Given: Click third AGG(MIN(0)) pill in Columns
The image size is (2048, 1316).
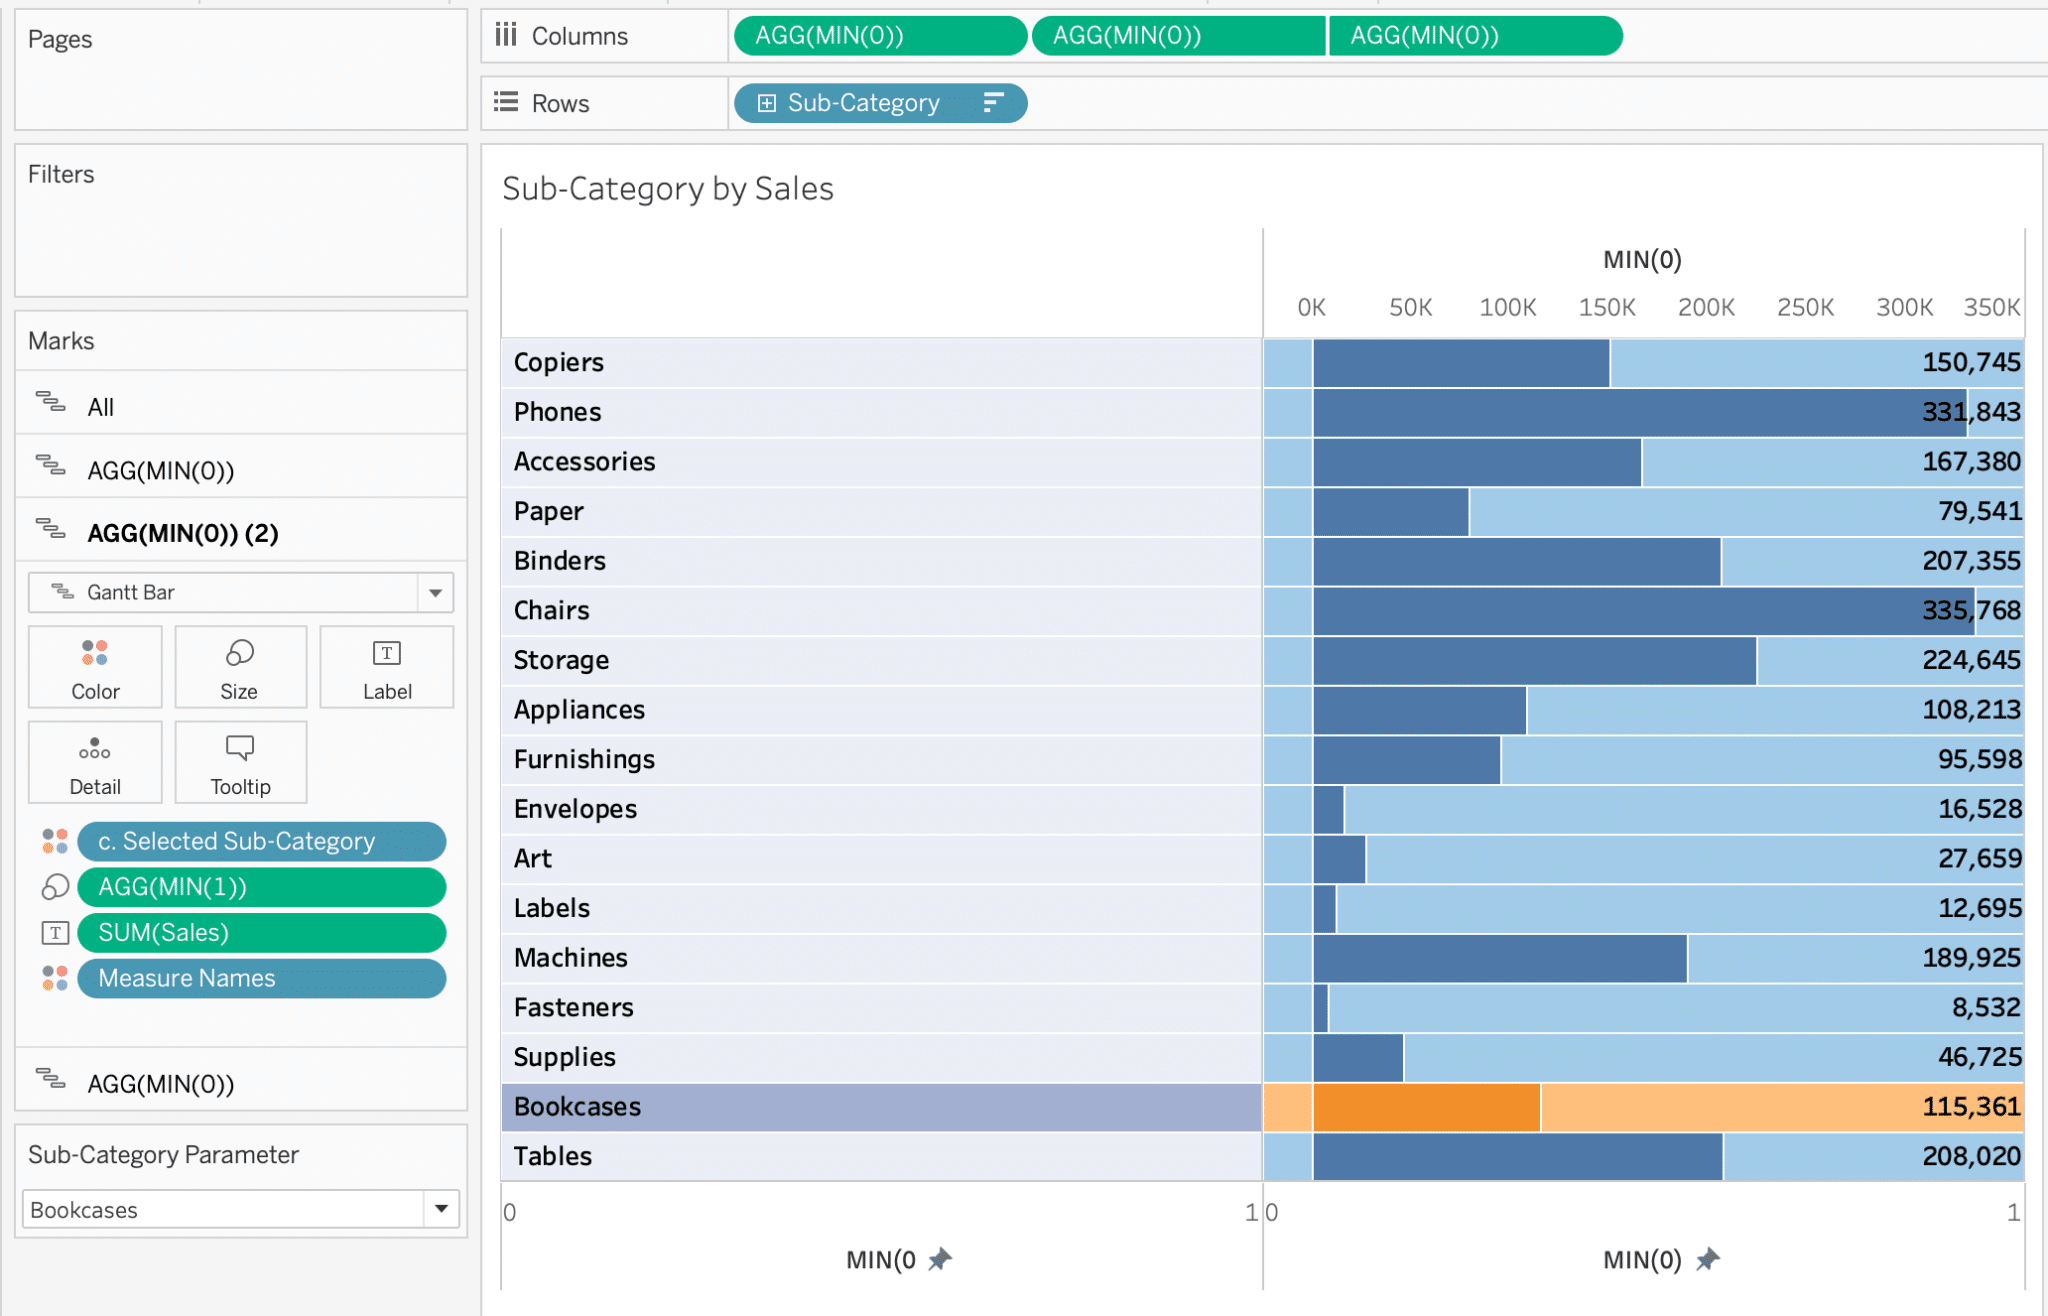Looking at the screenshot, I should 1476,36.
